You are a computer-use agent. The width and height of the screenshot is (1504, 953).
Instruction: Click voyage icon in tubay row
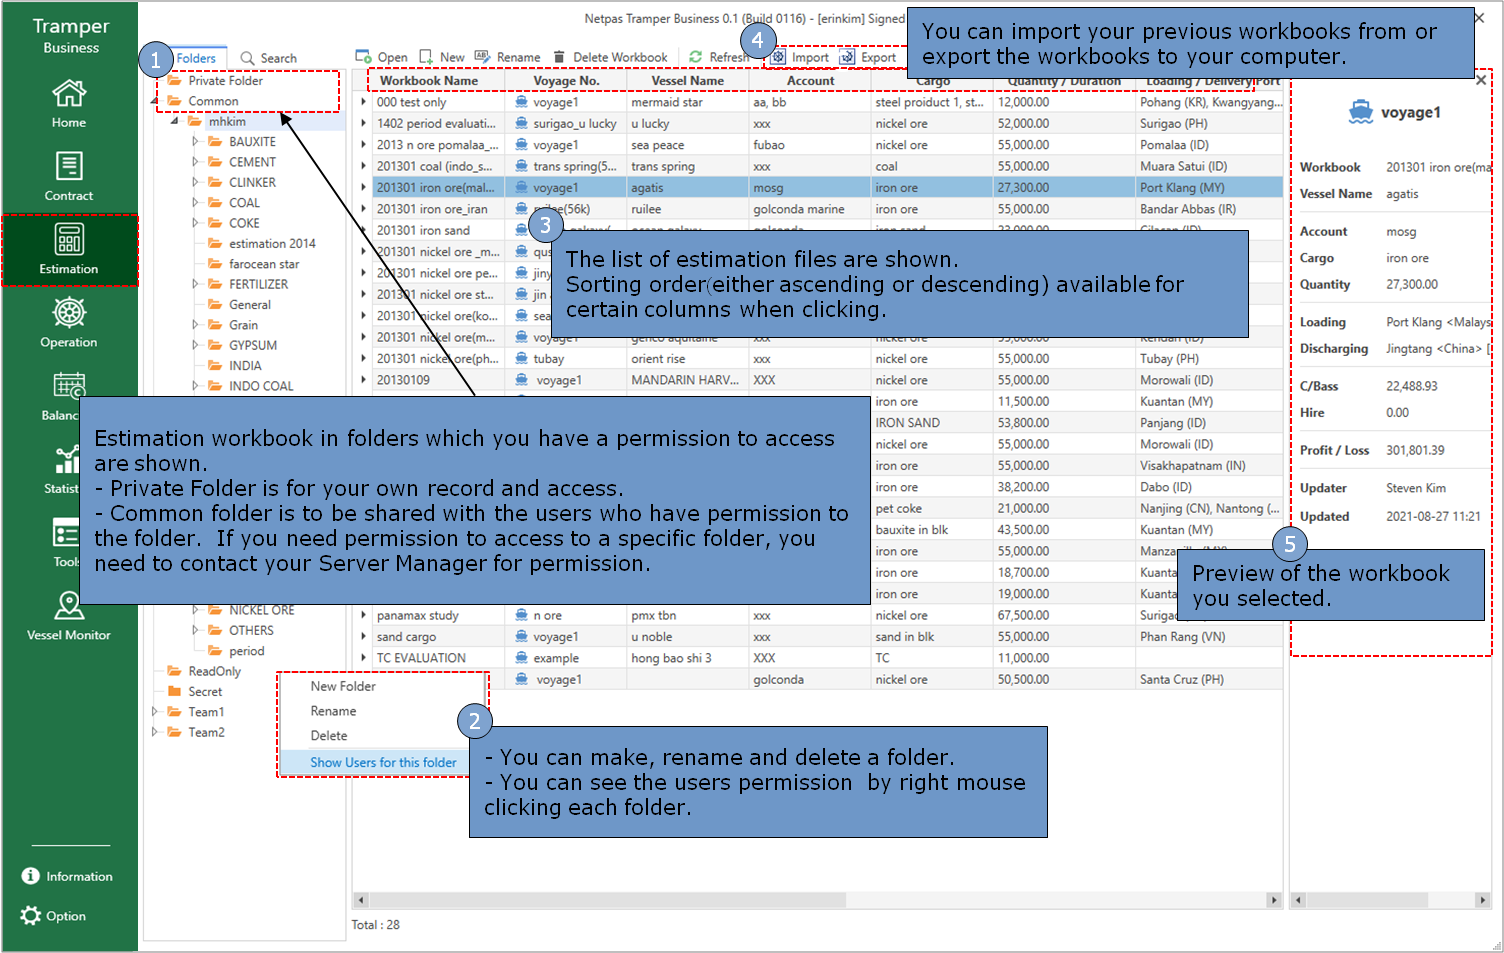tap(521, 359)
